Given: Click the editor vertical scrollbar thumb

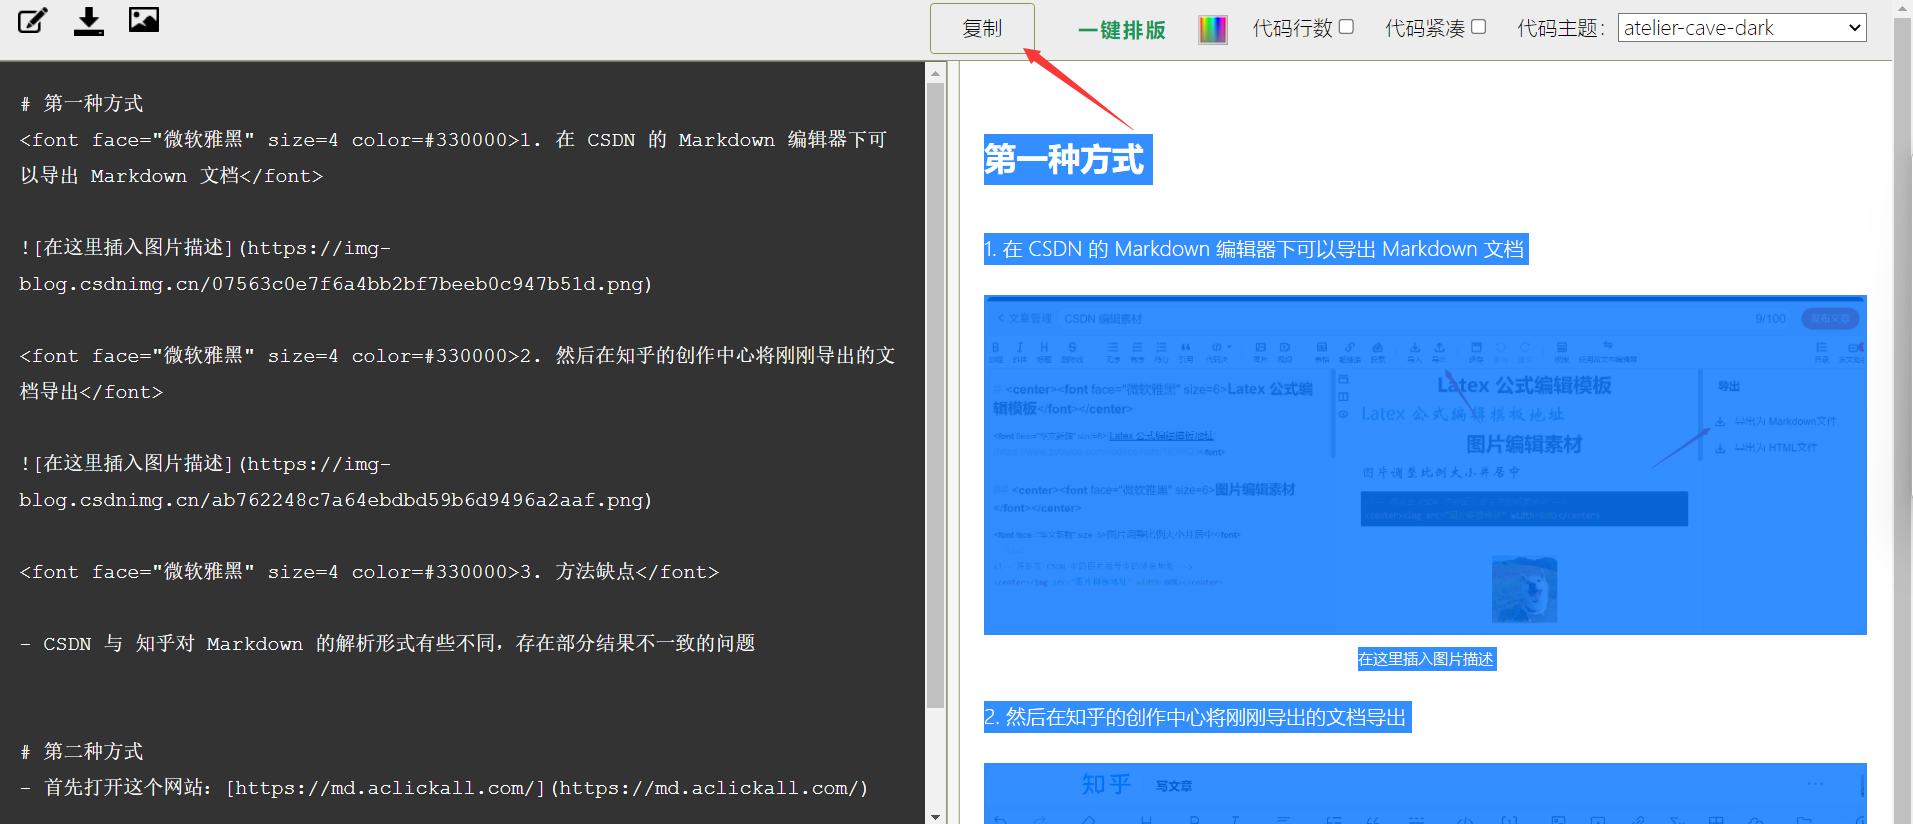Looking at the screenshot, I should (936, 395).
